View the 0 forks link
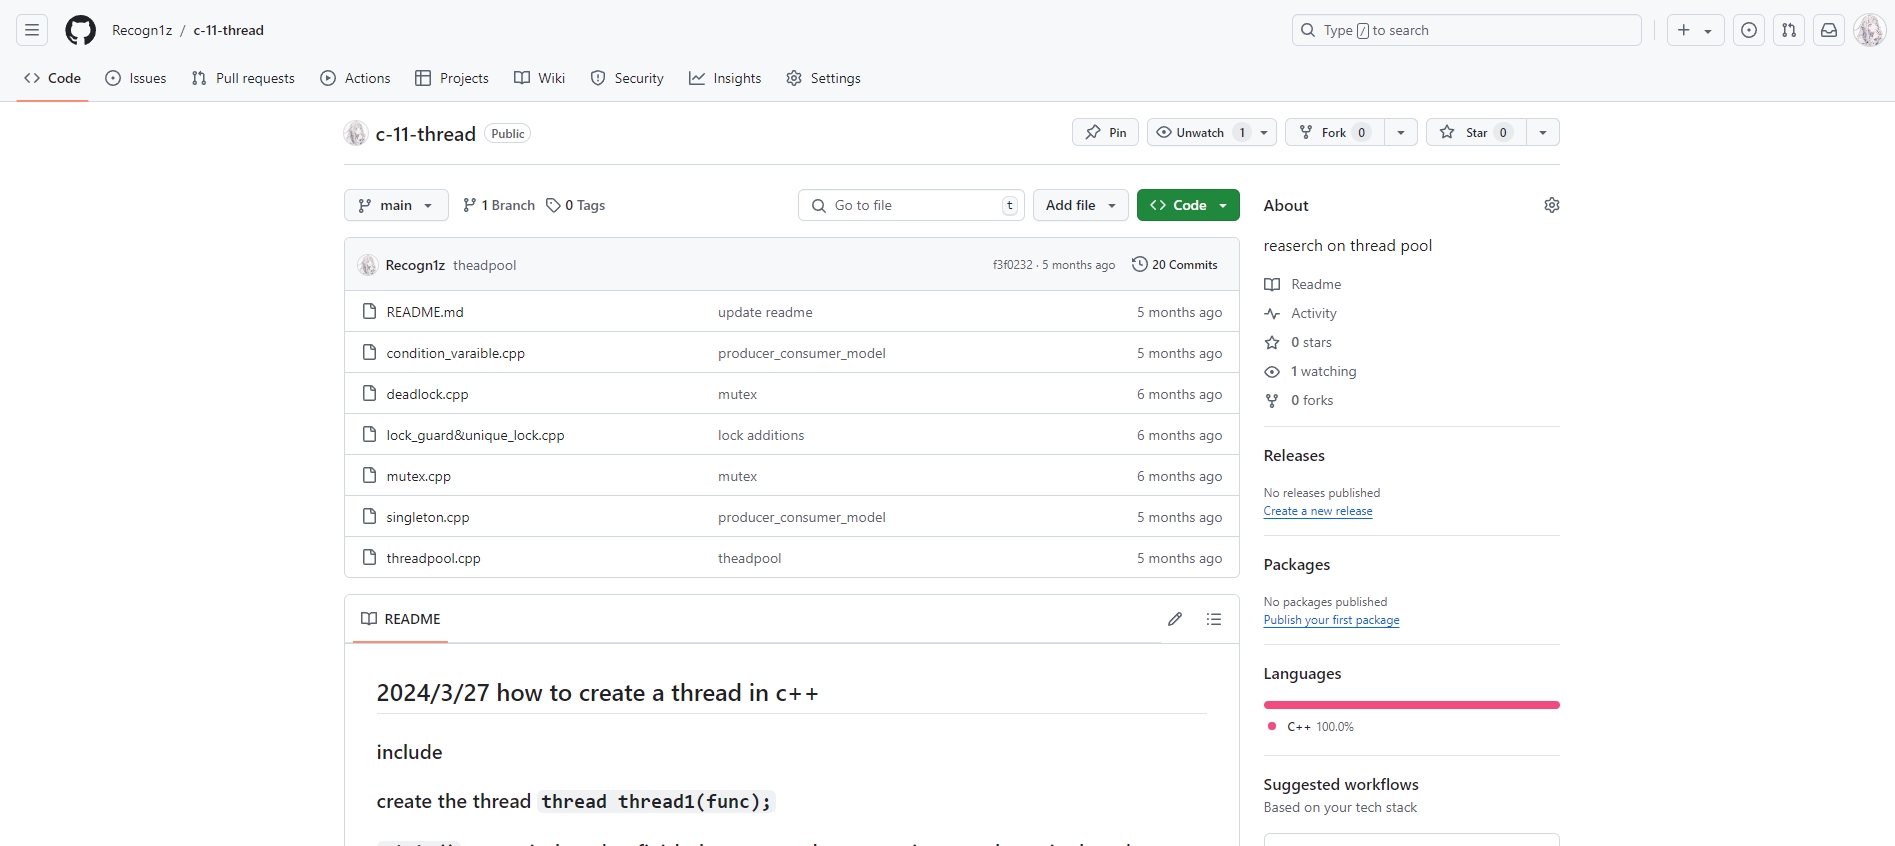Viewport: 1895px width, 846px height. (x=1299, y=400)
